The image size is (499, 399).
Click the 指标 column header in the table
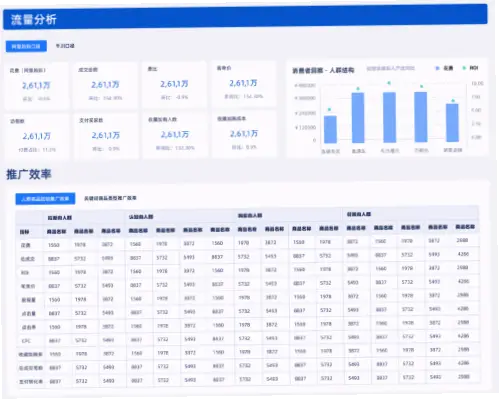[24, 232]
